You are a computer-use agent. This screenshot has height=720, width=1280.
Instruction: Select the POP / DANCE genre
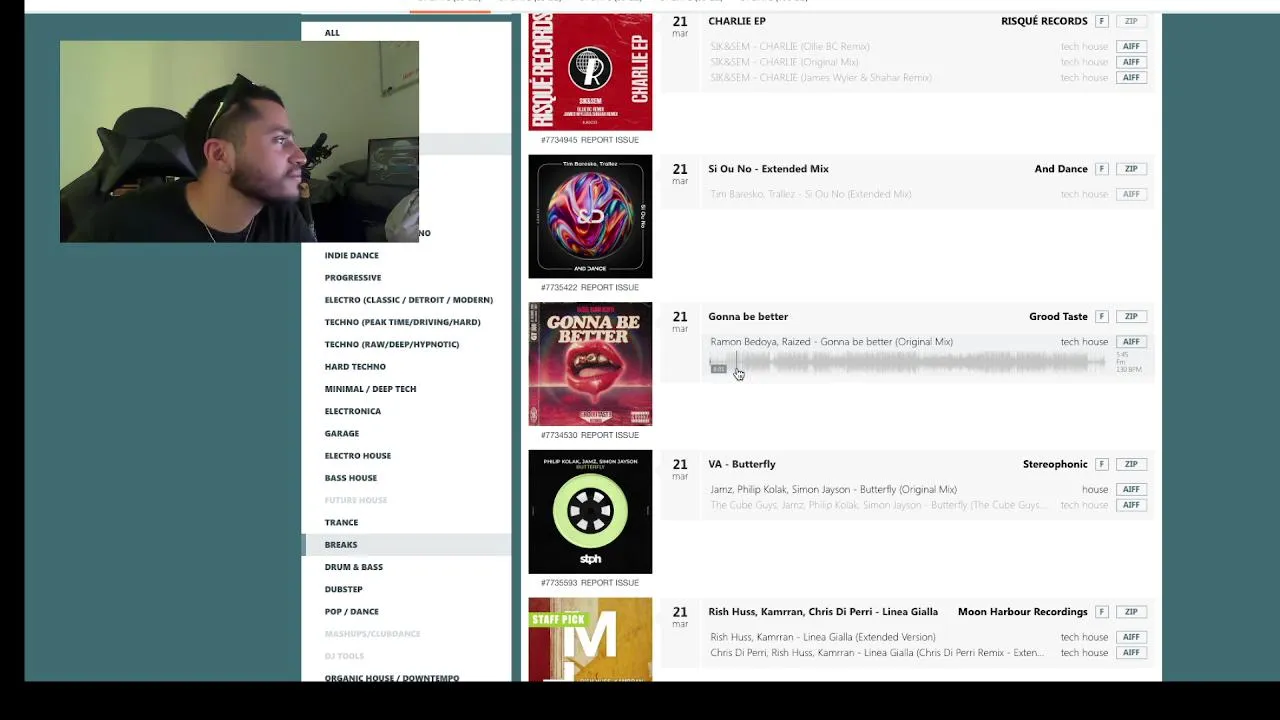[351, 611]
